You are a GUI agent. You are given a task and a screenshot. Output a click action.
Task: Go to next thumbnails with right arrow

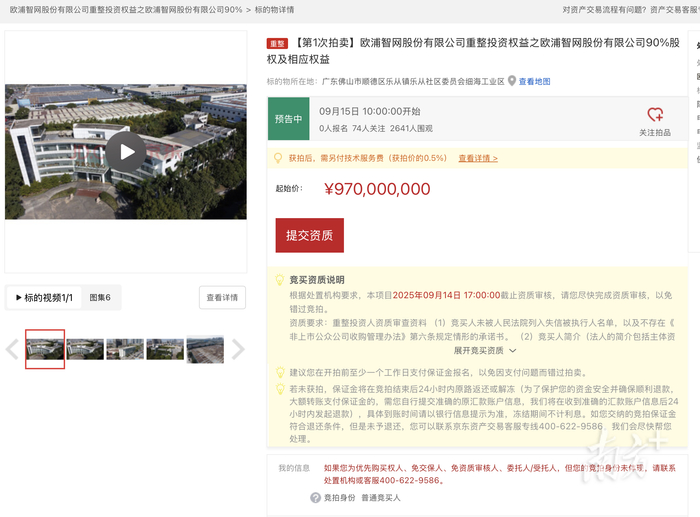click(238, 349)
